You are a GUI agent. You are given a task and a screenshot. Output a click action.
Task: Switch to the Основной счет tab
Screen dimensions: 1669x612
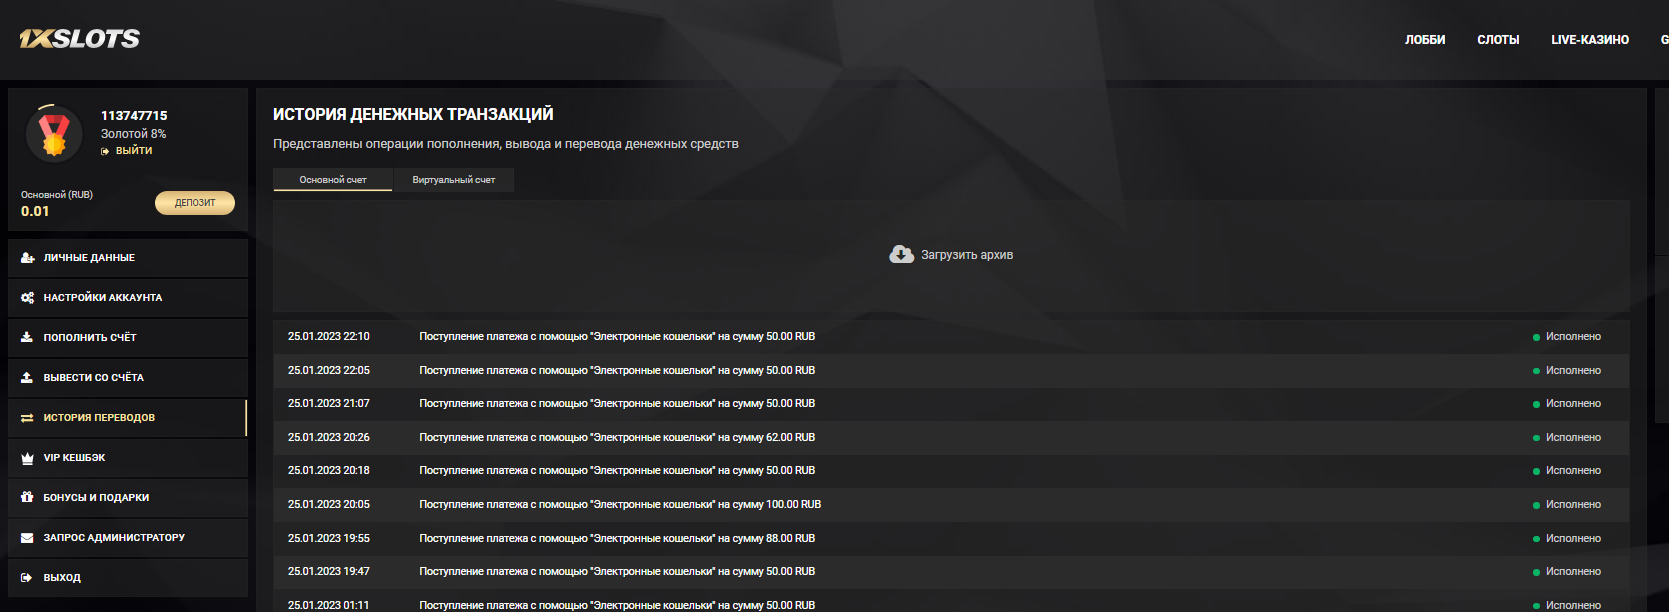tap(333, 180)
